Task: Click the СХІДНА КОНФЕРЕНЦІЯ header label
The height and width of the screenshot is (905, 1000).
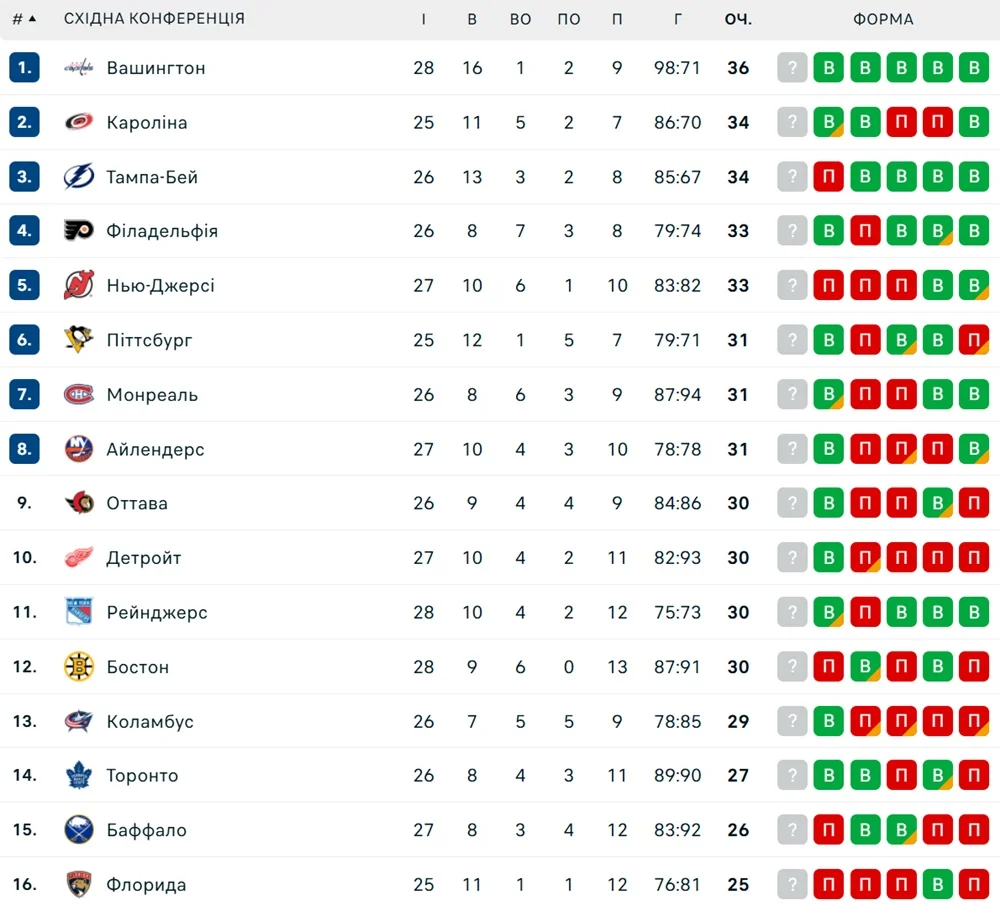Action: coord(154,19)
